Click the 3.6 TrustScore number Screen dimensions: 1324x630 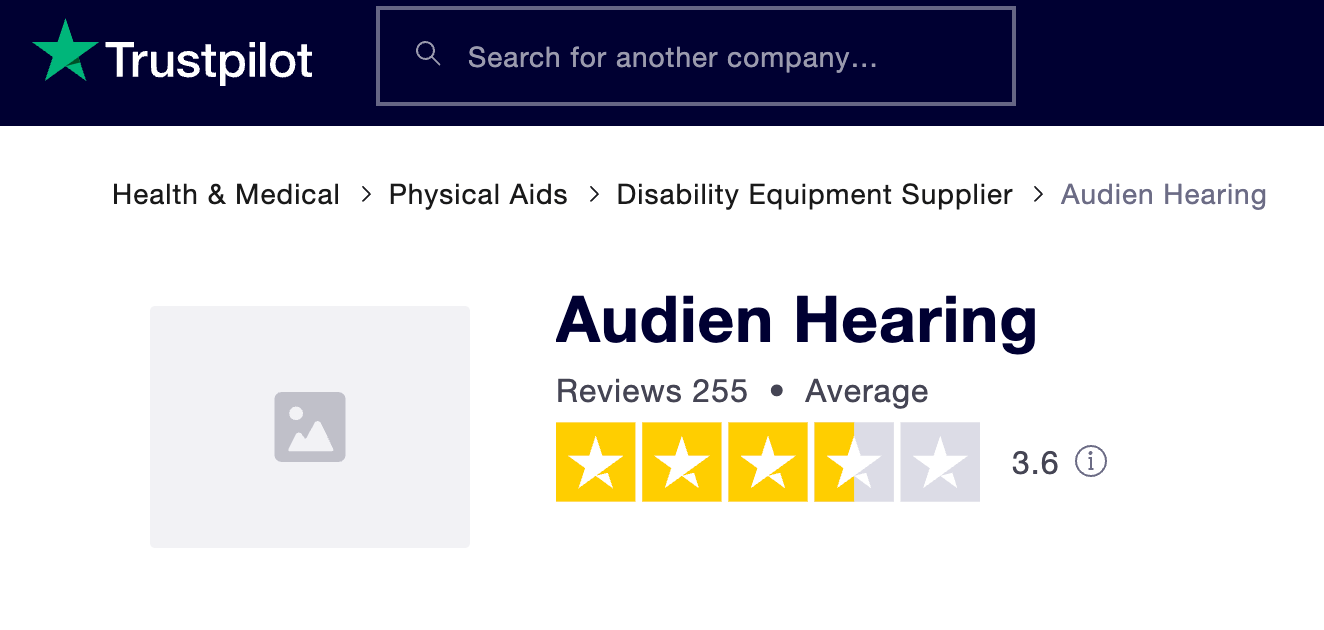pyautogui.click(x=1034, y=463)
